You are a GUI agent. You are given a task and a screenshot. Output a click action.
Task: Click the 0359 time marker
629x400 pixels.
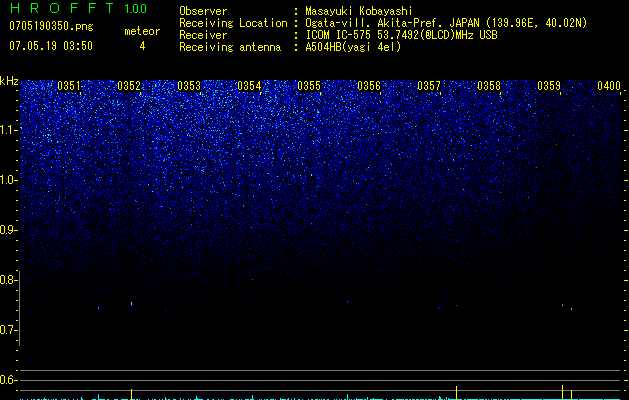549,86
